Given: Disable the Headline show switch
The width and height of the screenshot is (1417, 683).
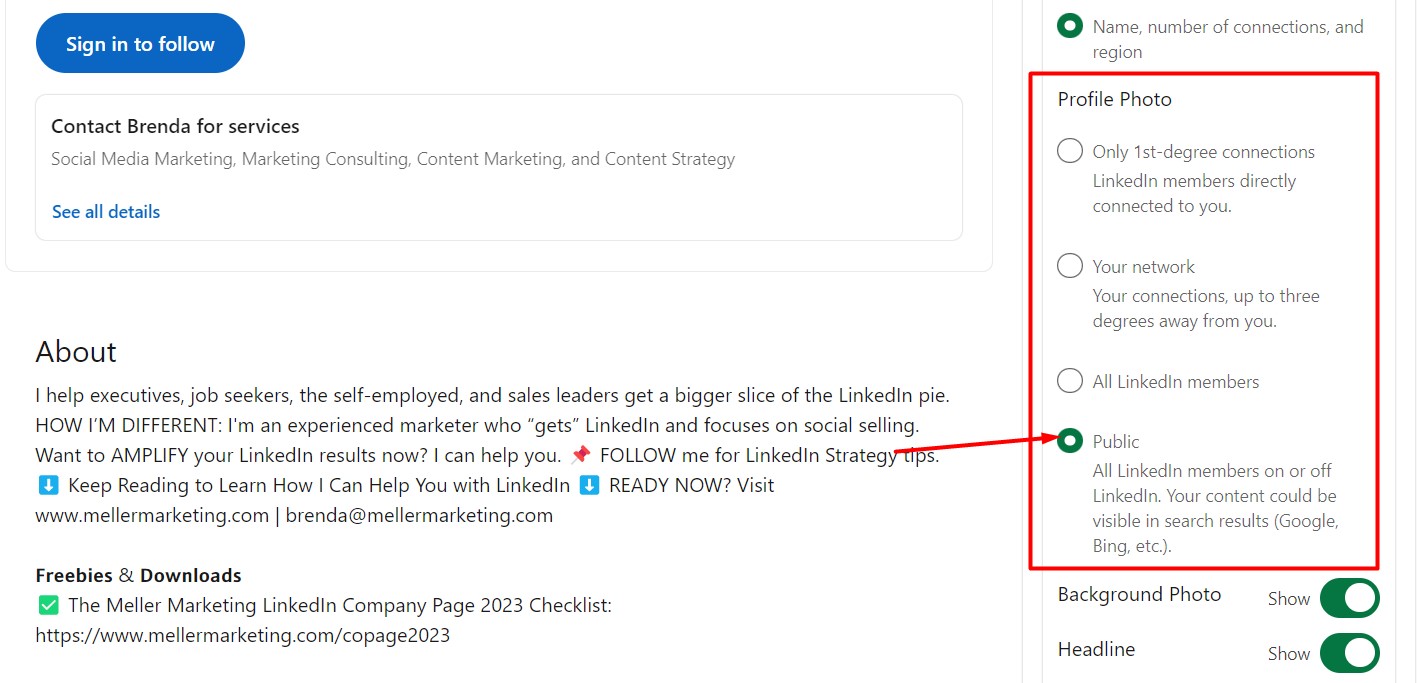Looking at the screenshot, I should pos(1349,653).
